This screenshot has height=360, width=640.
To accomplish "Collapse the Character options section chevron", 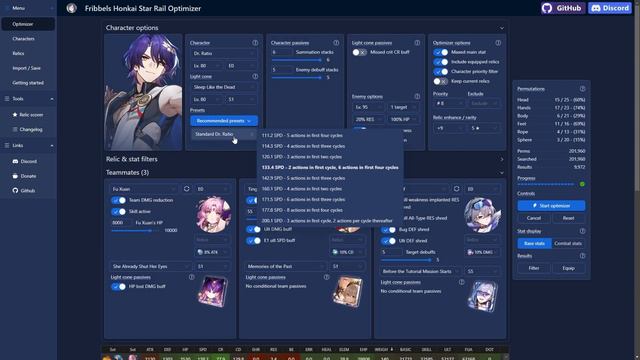I will [x=502, y=28].
